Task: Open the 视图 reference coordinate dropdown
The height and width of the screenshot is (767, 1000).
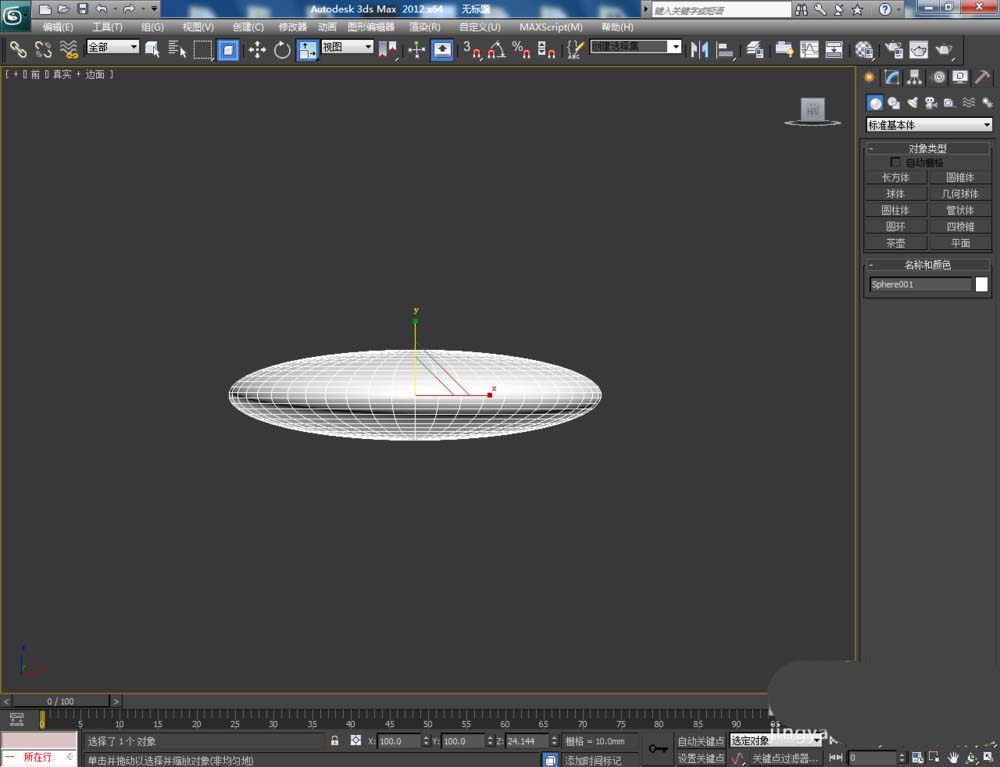Action: point(347,47)
